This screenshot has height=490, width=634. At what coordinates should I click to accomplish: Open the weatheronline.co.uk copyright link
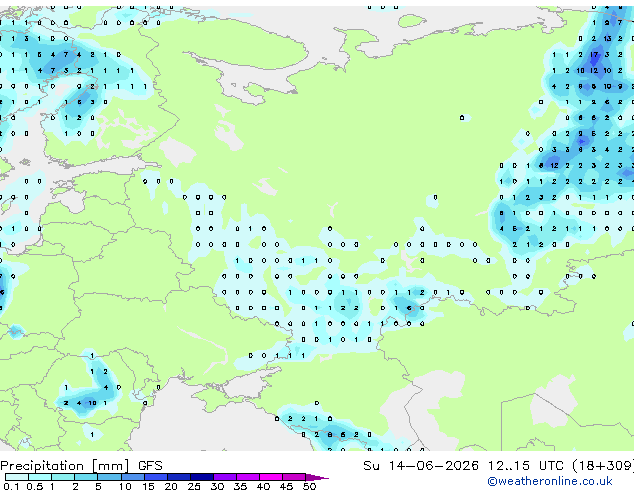tap(550, 481)
